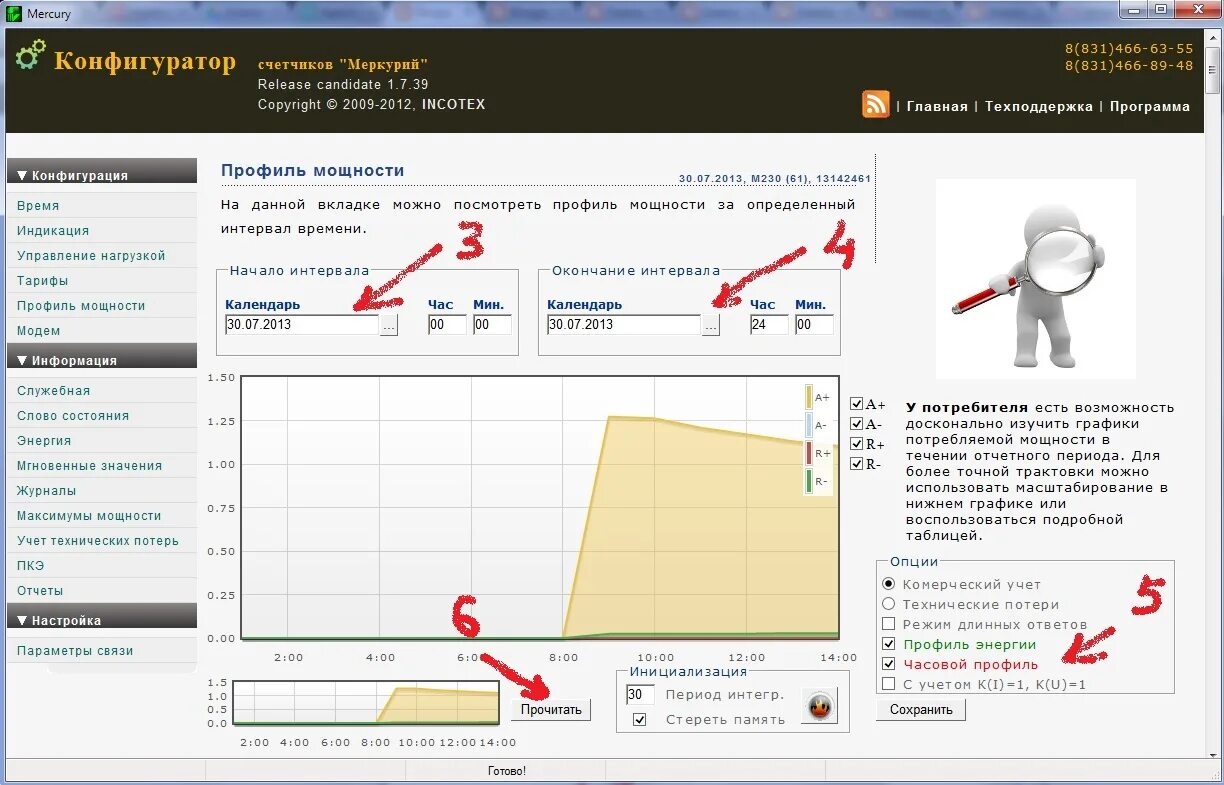Click start interval Мин. field
This screenshot has height=785, width=1224.
point(492,325)
